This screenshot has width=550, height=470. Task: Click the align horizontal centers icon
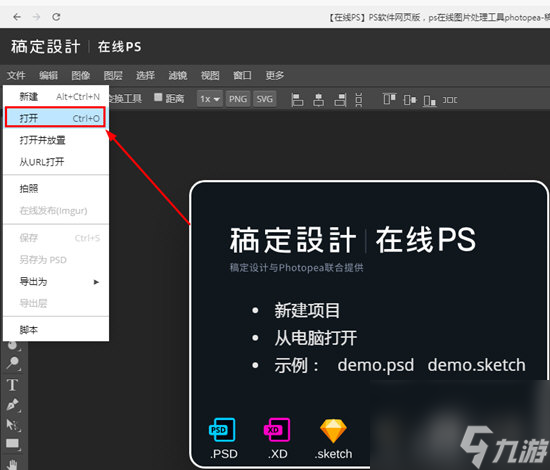click(x=318, y=100)
